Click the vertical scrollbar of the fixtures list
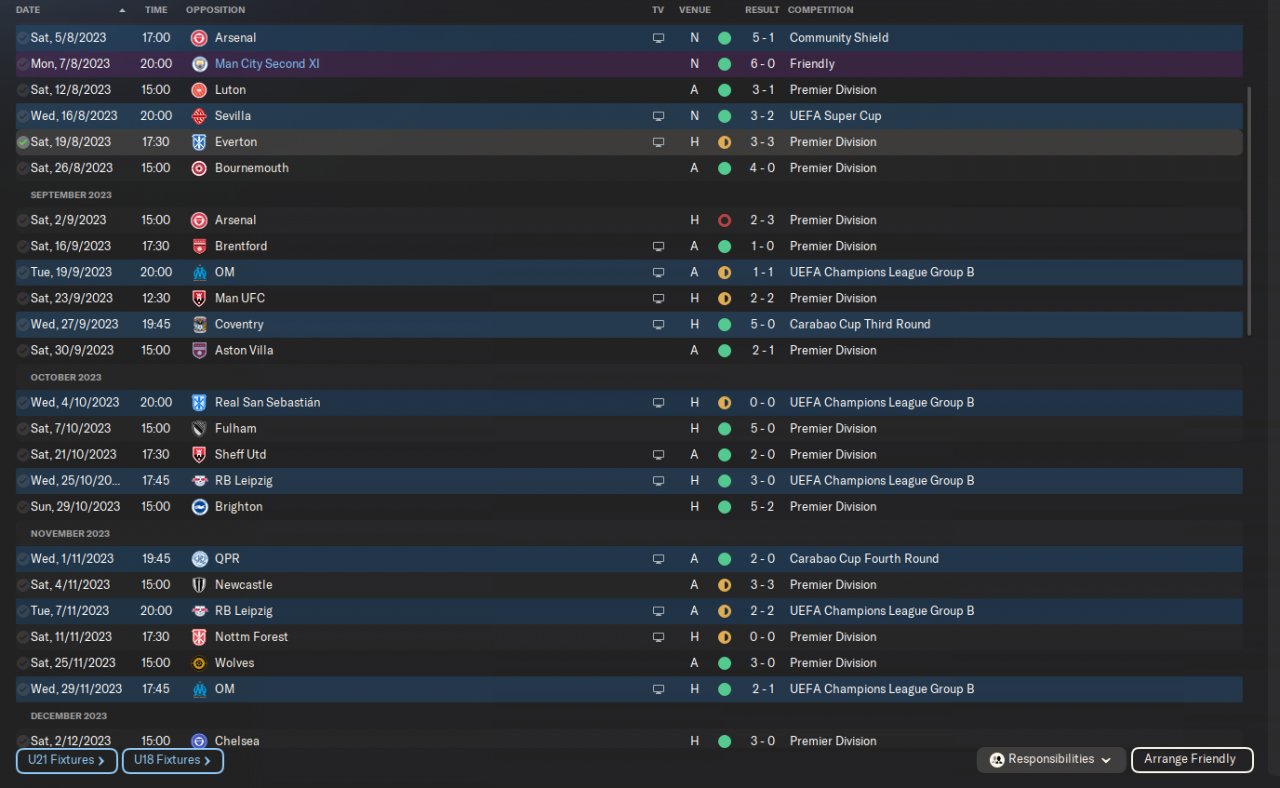The width and height of the screenshot is (1280, 788). tap(1249, 210)
